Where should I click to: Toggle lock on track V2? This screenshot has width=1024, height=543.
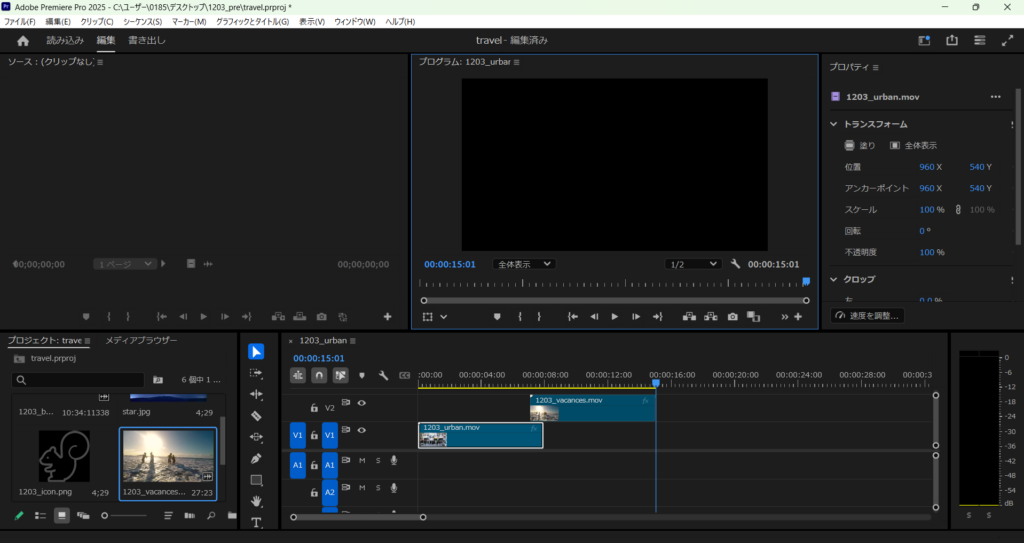click(314, 408)
